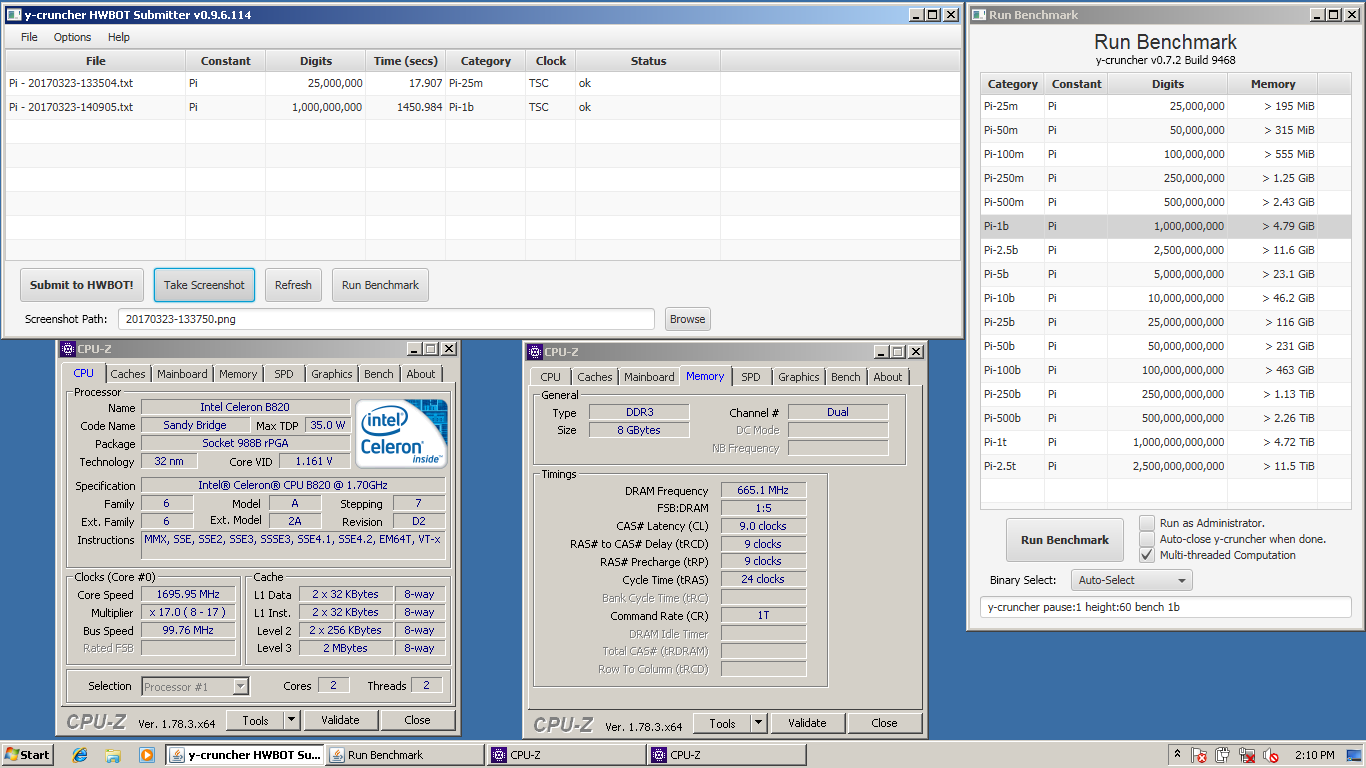The image size is (1366, 768).
Task: Click large Run Benchmark button in Run Benchmark window
Action: pos(1065,540)
